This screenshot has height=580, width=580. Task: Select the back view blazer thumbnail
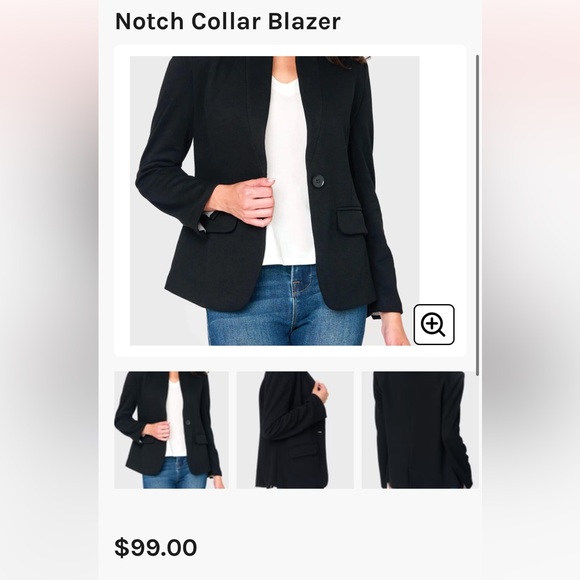(420, 430)
